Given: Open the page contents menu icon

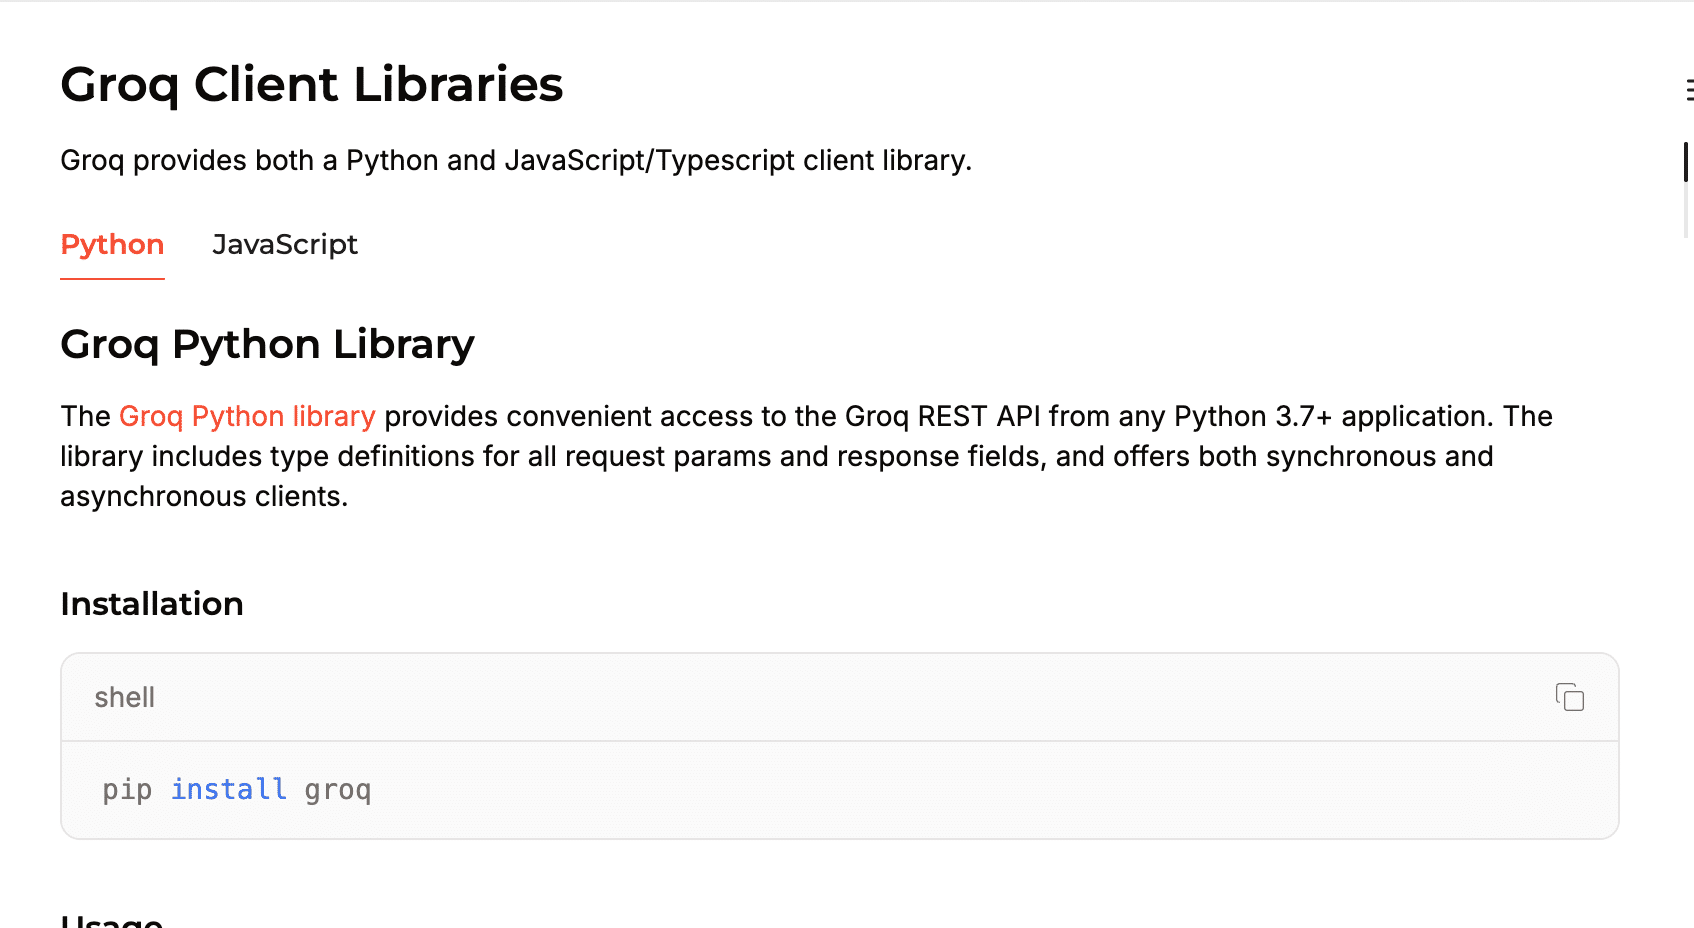Looking at the screenshot, I should coord(1688,90).
